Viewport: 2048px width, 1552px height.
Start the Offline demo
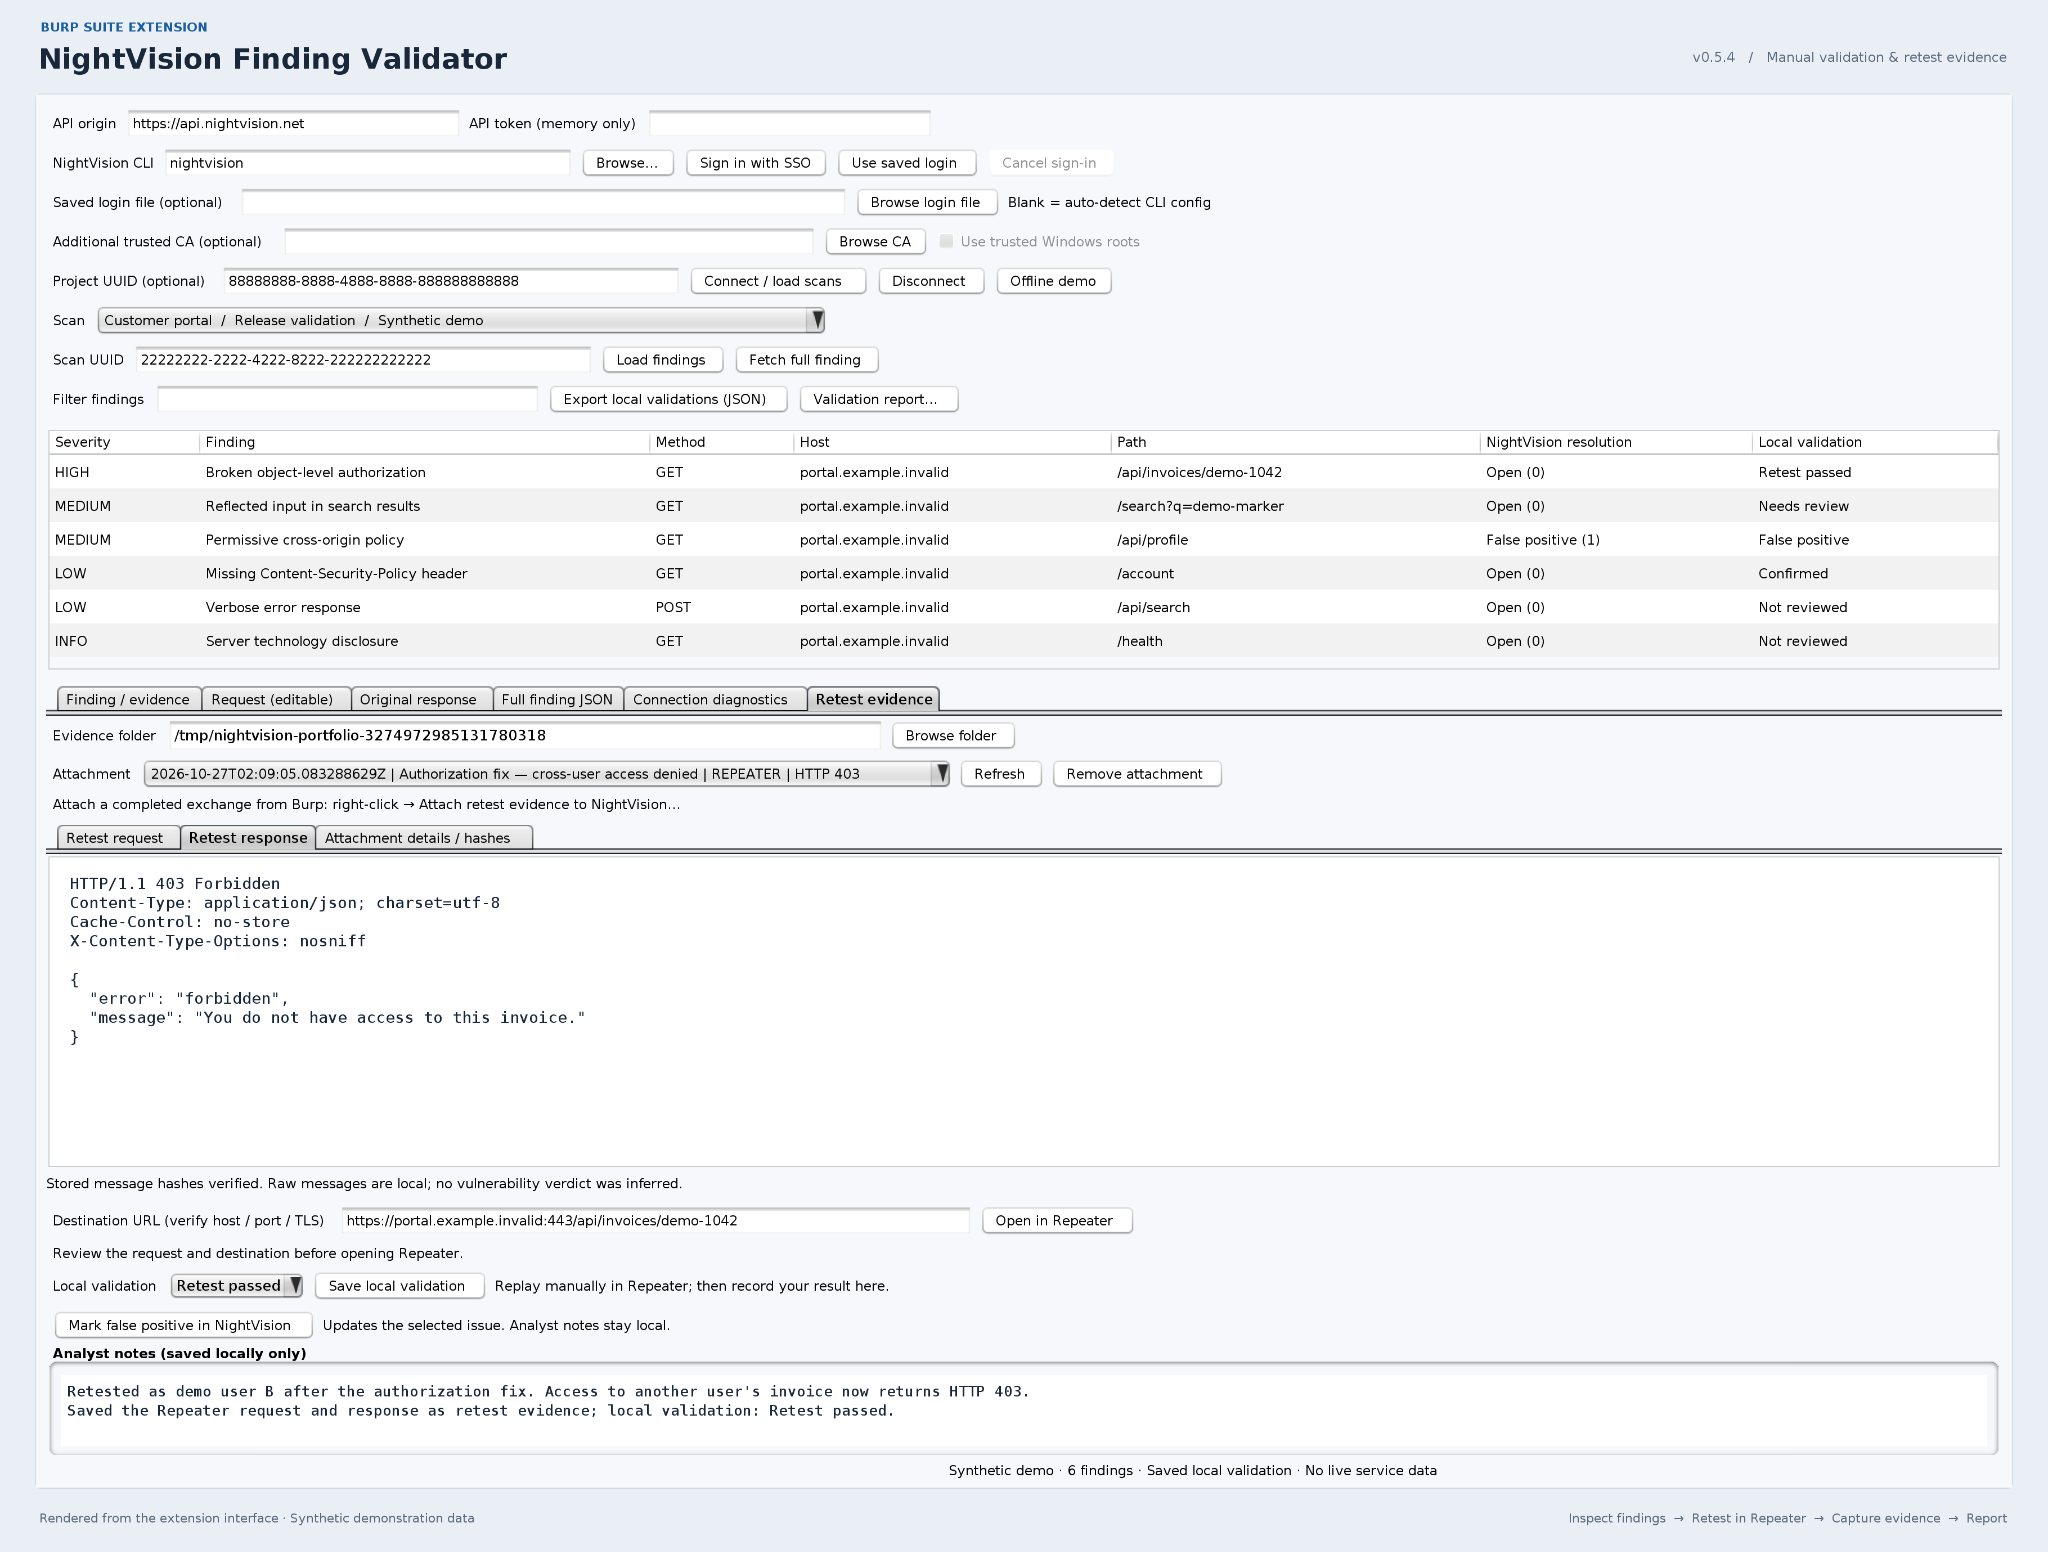coord(1054,281)
